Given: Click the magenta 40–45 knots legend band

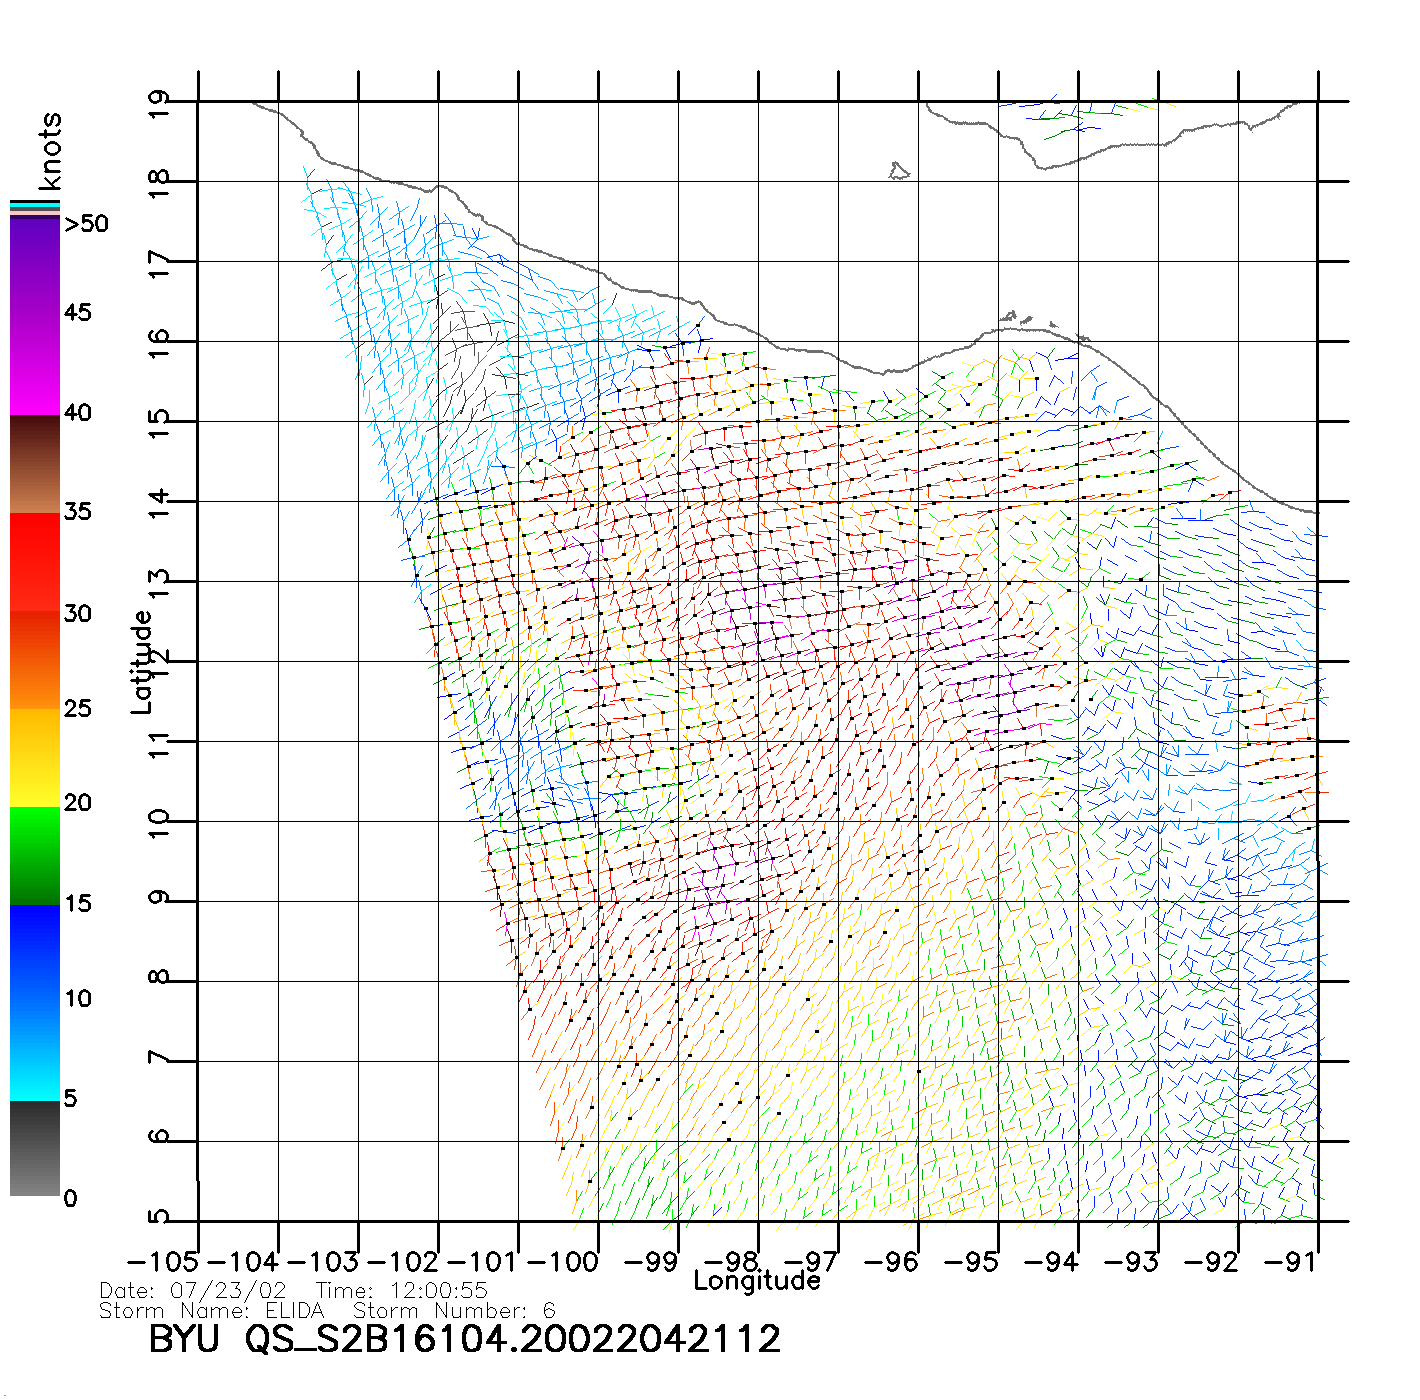Looking at the screenshot, I should pos(34,365).
